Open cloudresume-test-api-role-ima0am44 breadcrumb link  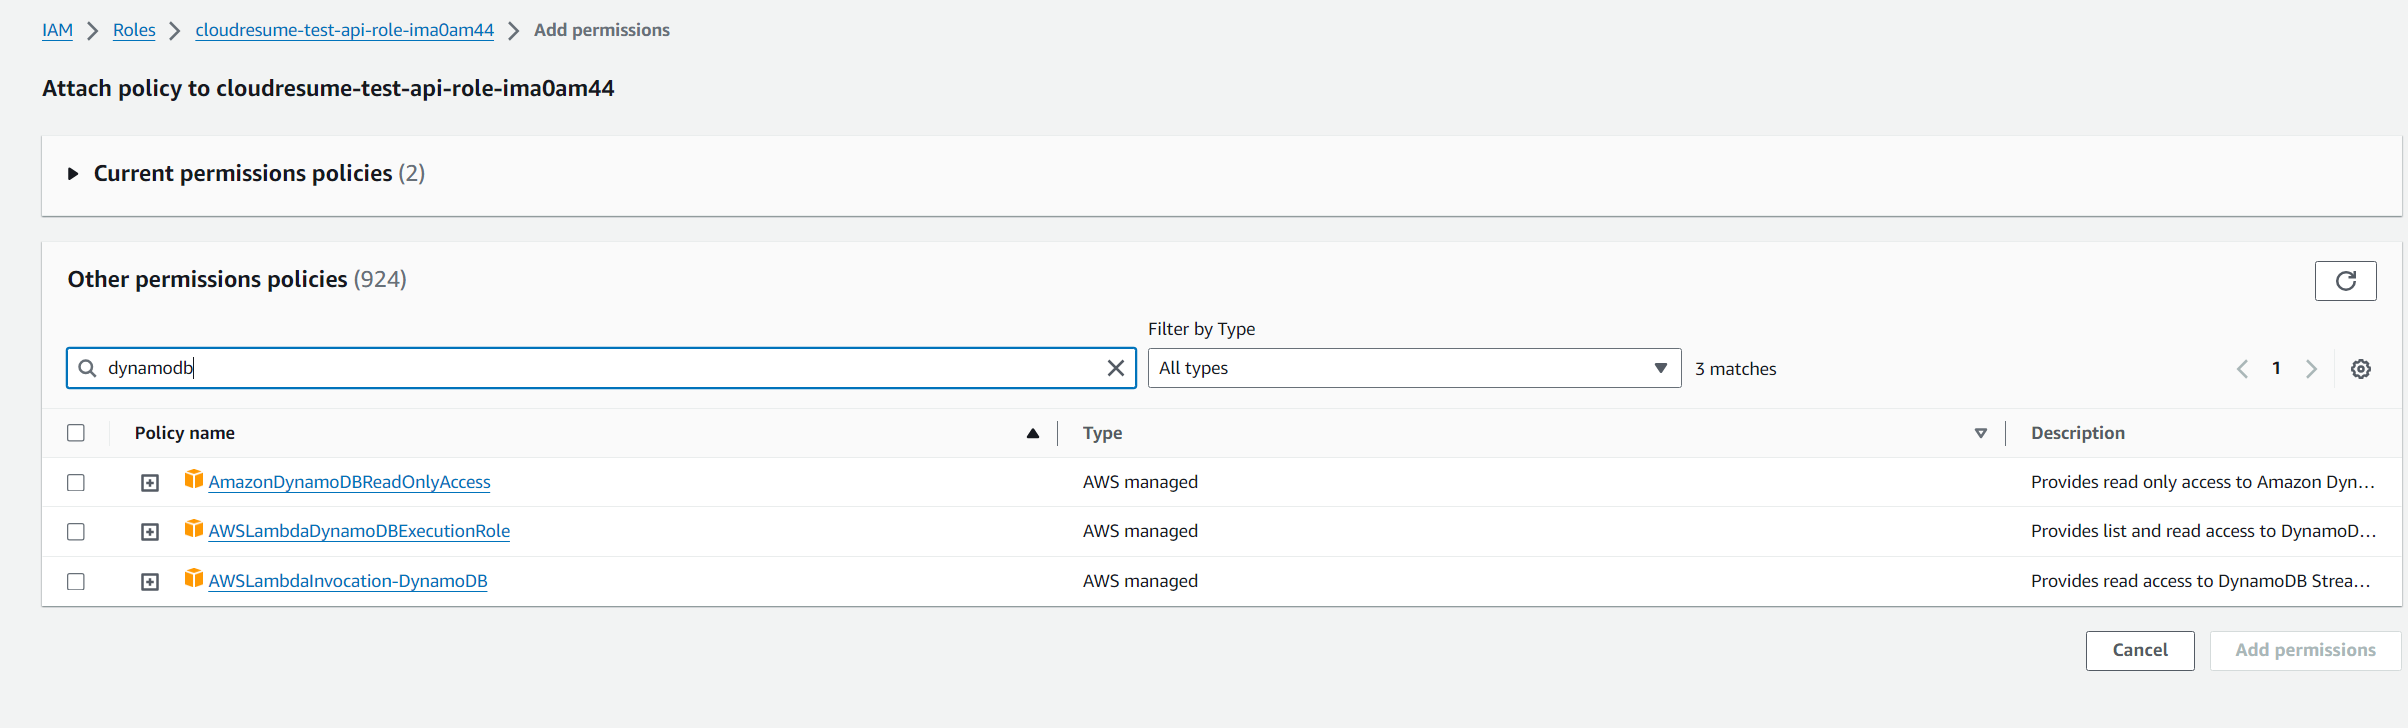click(x=345, y=30)
